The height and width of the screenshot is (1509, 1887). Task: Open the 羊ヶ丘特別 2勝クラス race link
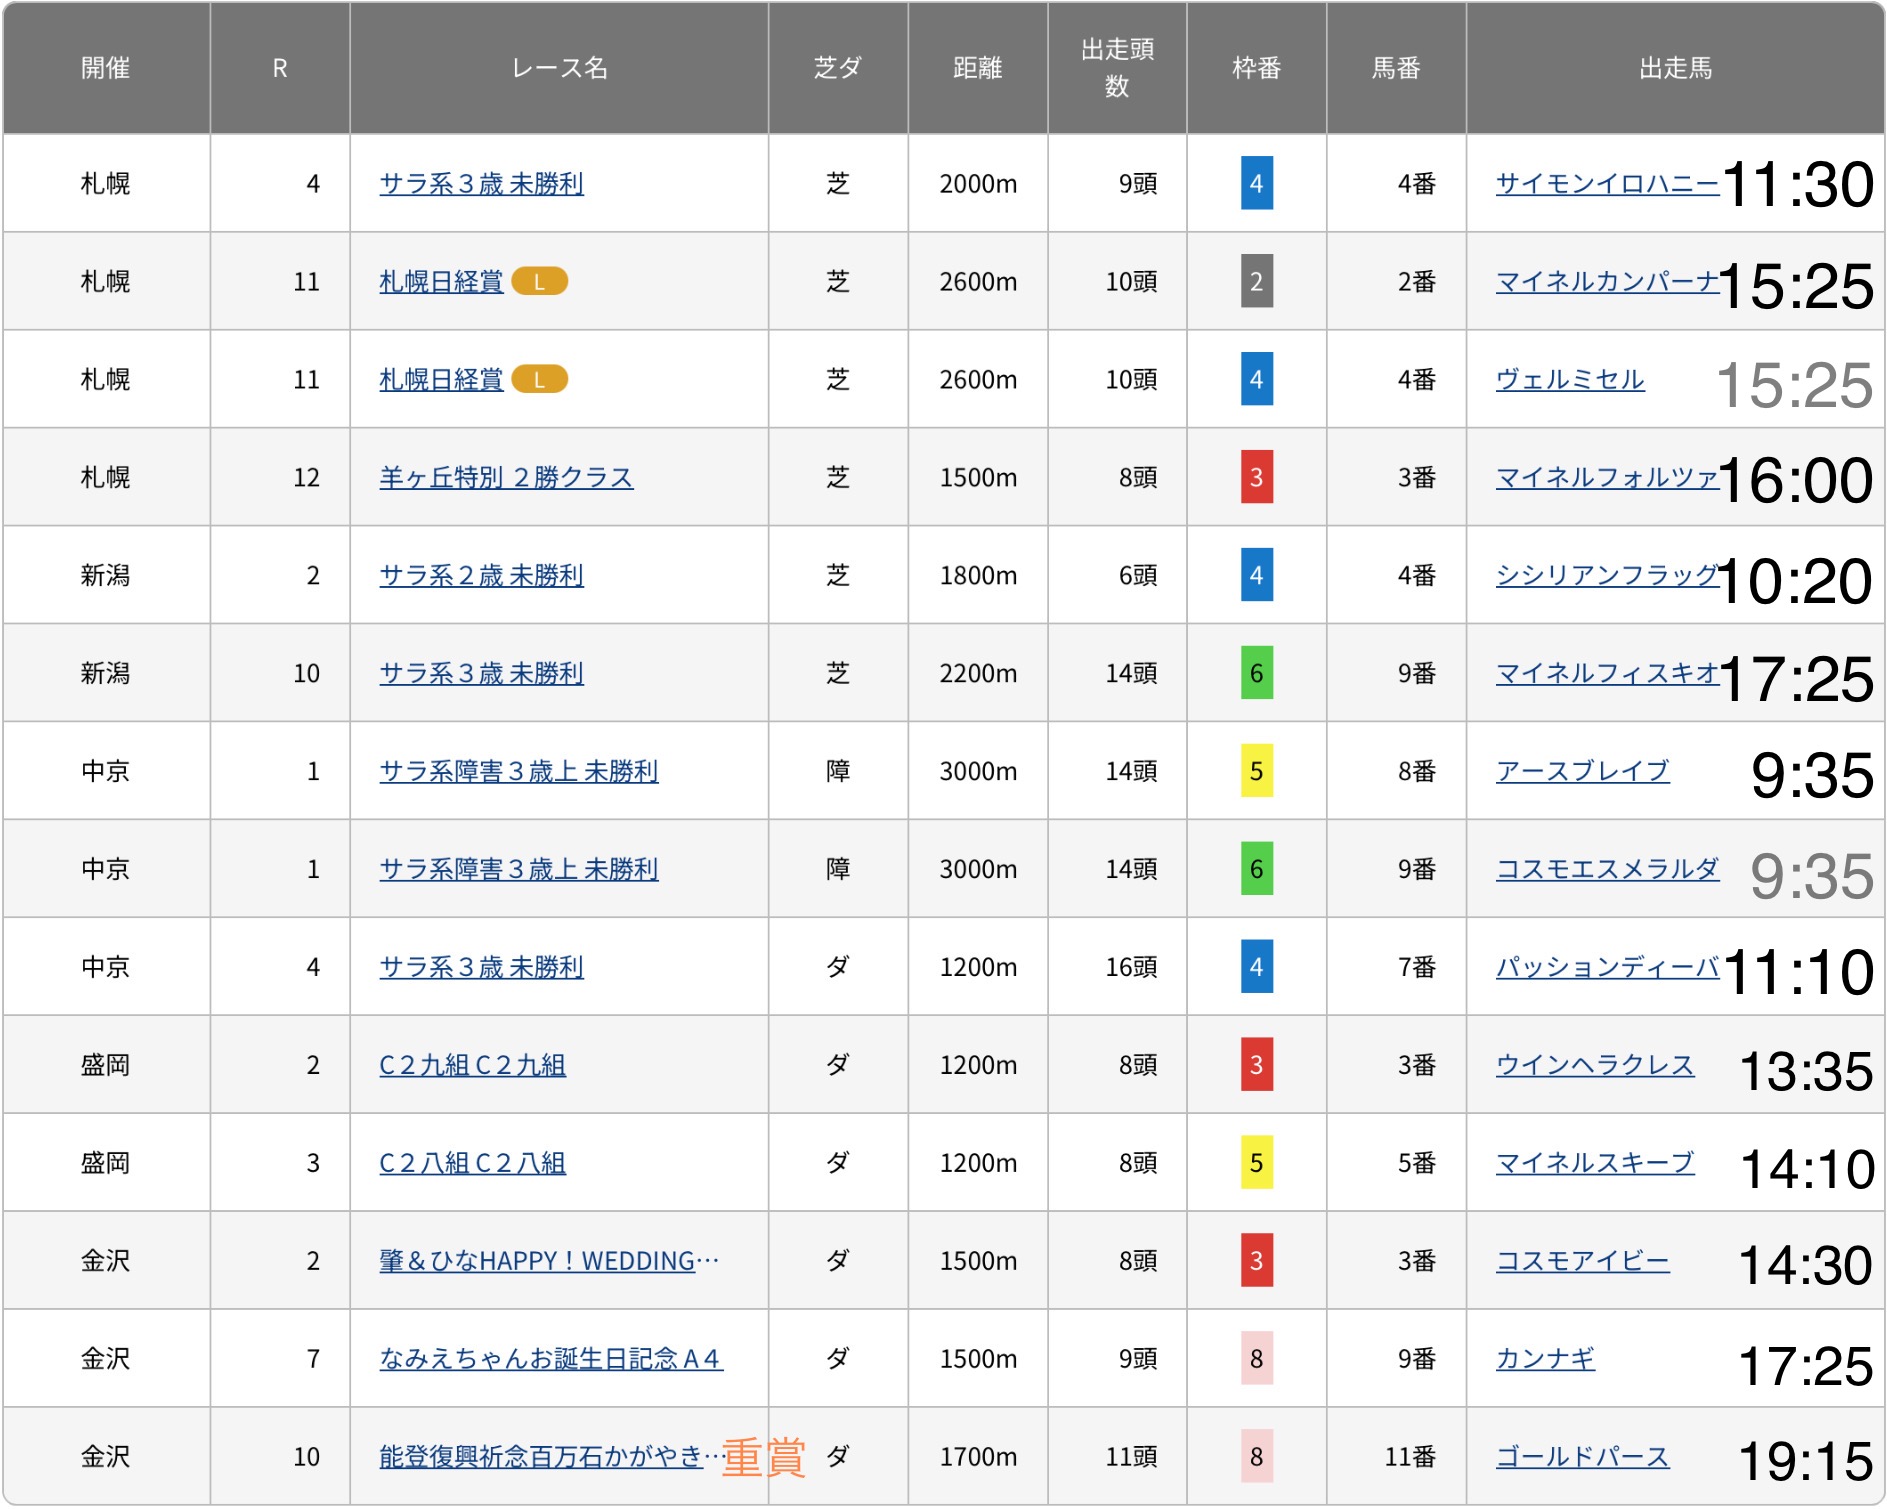coord(506,478)
